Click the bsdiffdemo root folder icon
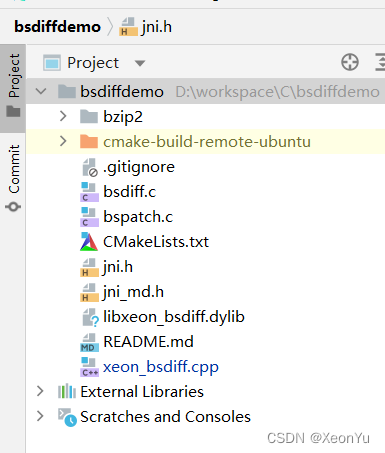The image size is (385, 453). click(67, 91)
